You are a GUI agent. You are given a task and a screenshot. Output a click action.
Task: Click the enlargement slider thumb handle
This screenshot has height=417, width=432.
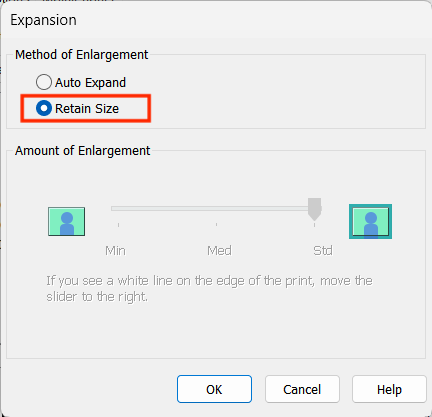pos(314,209)
